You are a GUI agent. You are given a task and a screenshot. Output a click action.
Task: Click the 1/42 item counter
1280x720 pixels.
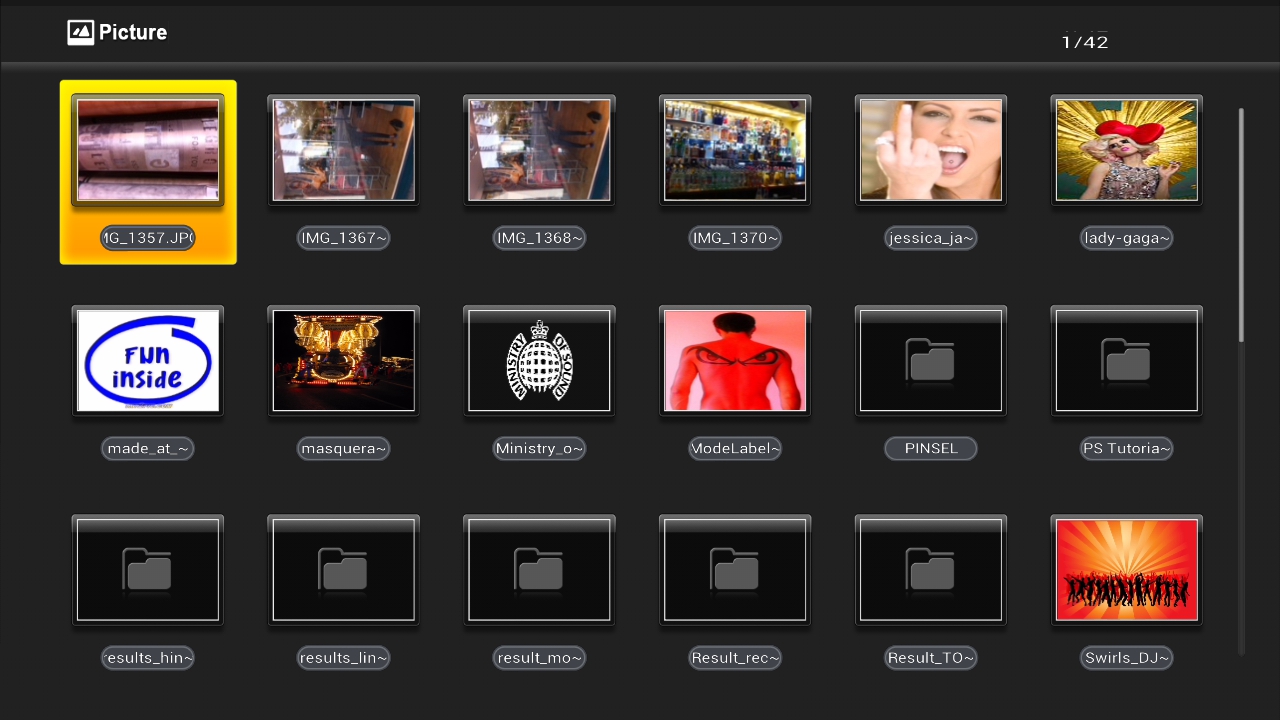pyautogui.click(x=1085, y=42)
